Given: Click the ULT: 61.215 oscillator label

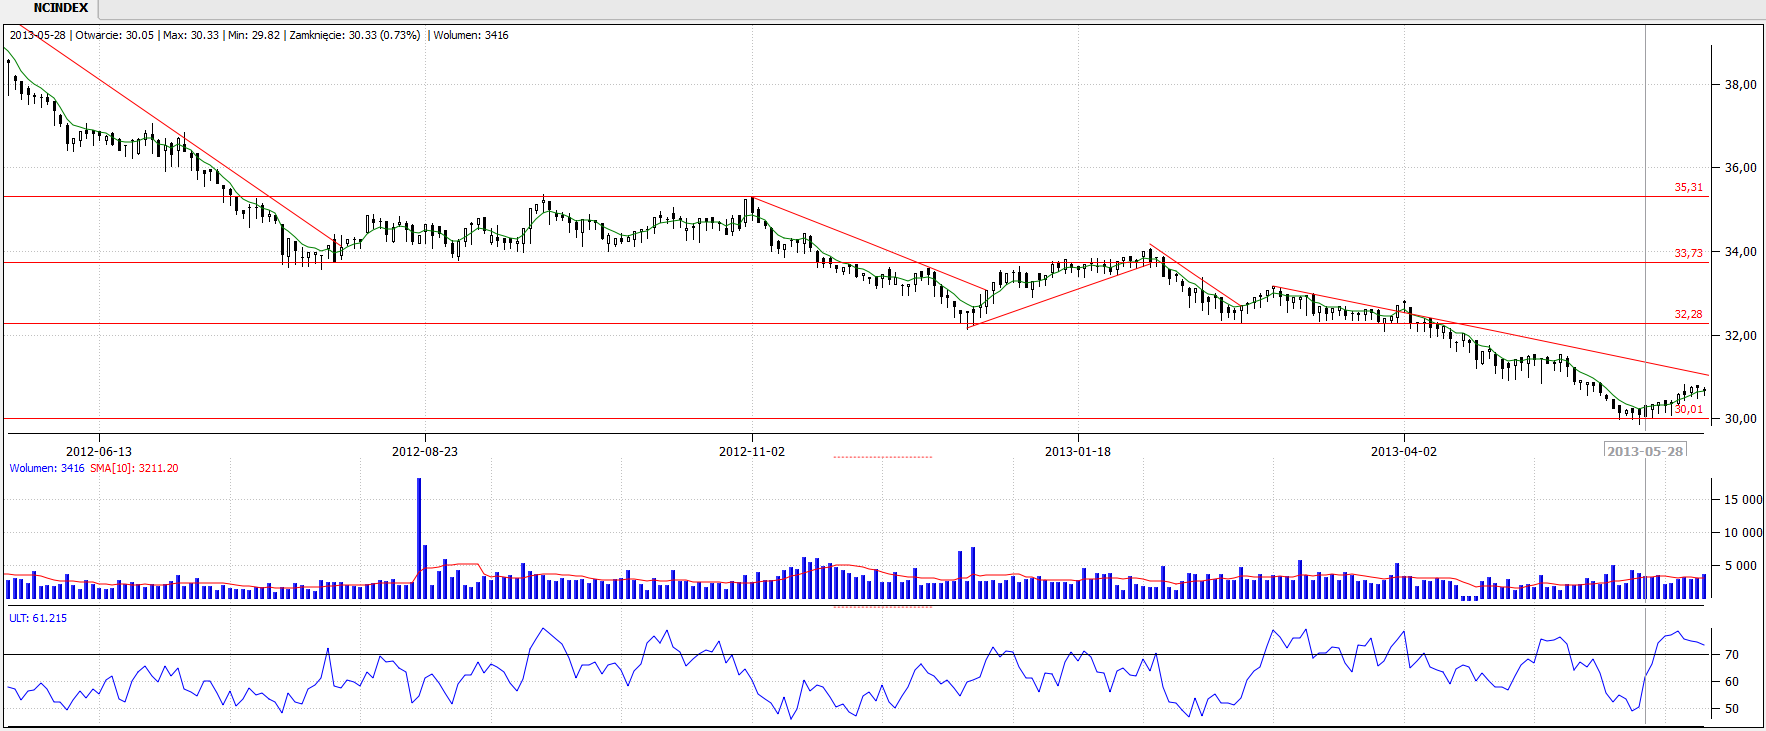Looking at the screenshot, I should [x=38, y=619].
